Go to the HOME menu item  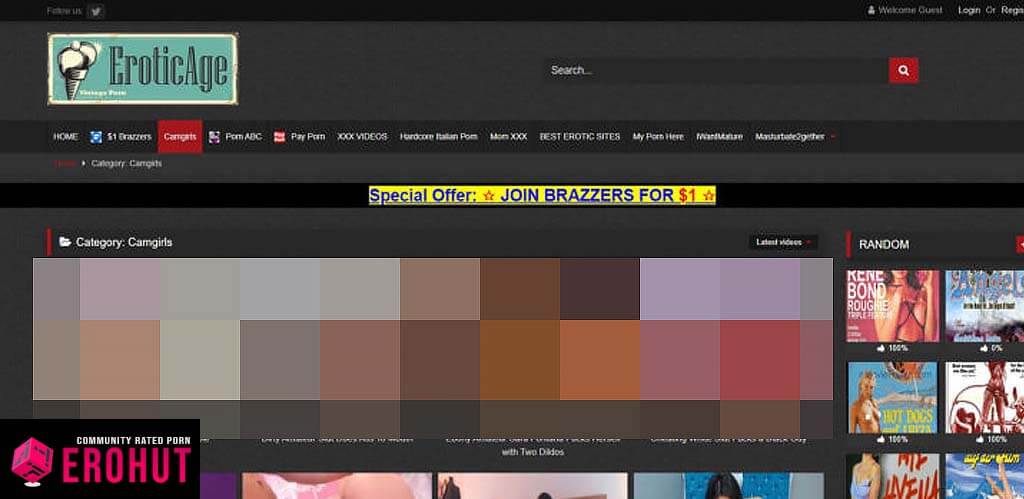point(65,137)
